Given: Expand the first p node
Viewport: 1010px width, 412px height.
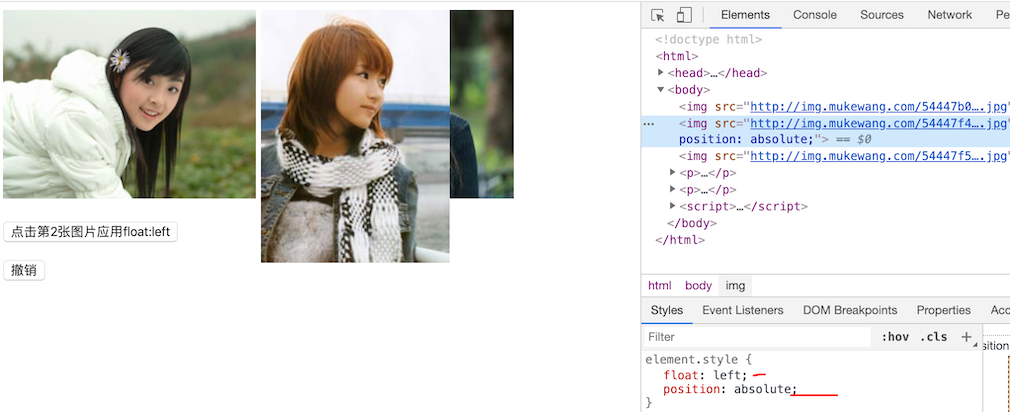Looking at the screenshot, I should (x=672, y=173).
